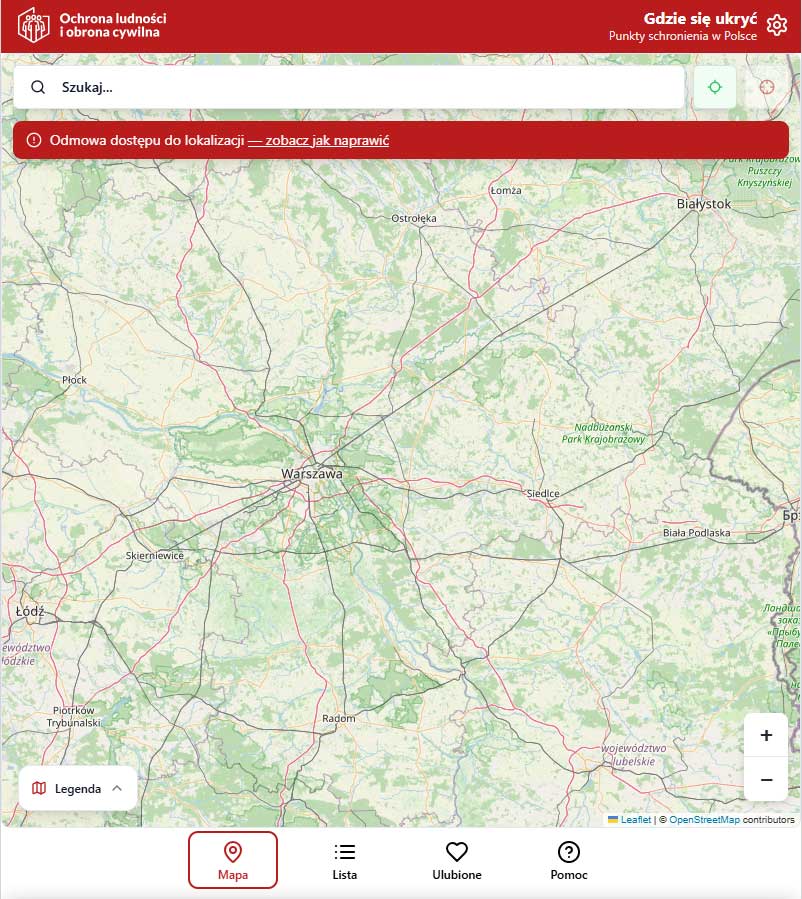The height and width of the screenshot is (899, 802).
Task: Click the magnifier icon in the search bar
Action: pos(38,87)
